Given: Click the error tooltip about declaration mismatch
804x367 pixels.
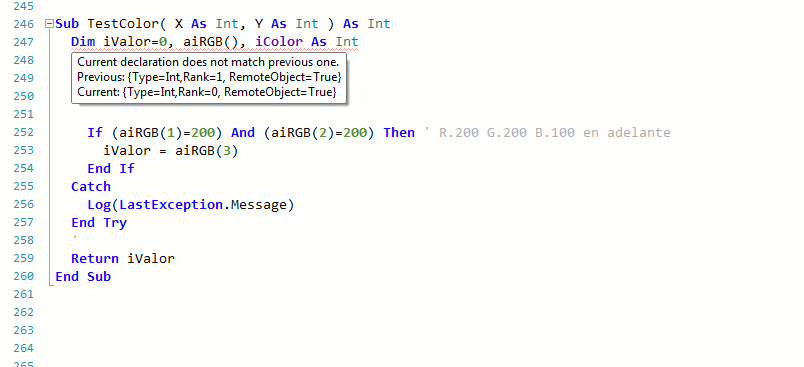Looking at the screenshot, I should tap(209, 77).
